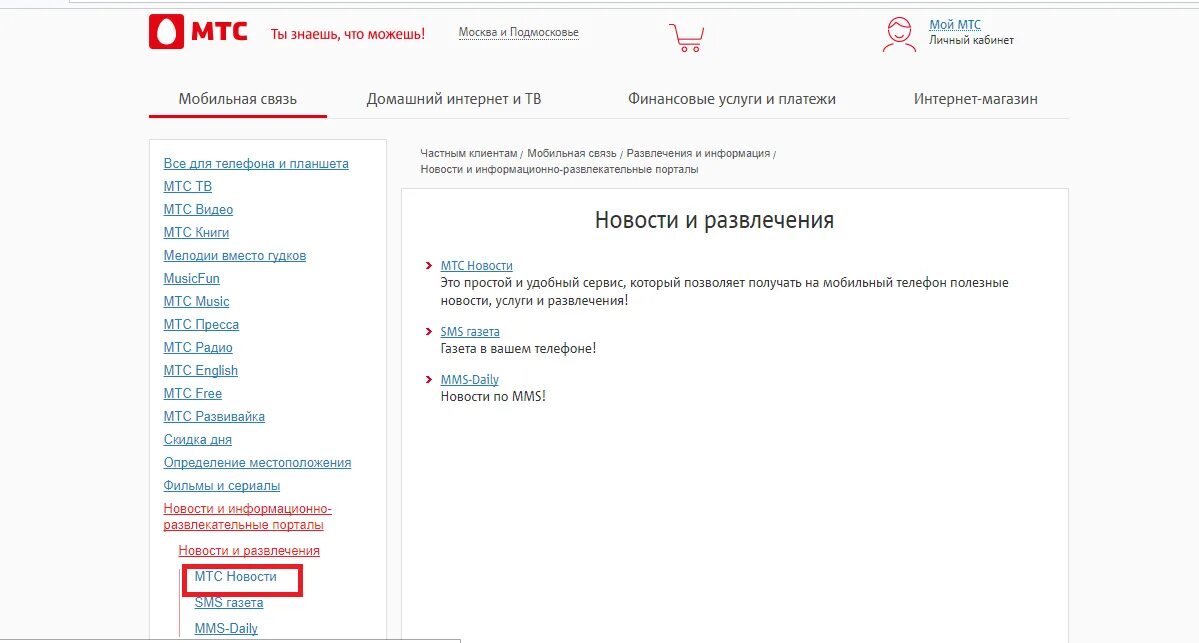
Task: Click the MTS egg logo
Action: click(x=166, y=32)
